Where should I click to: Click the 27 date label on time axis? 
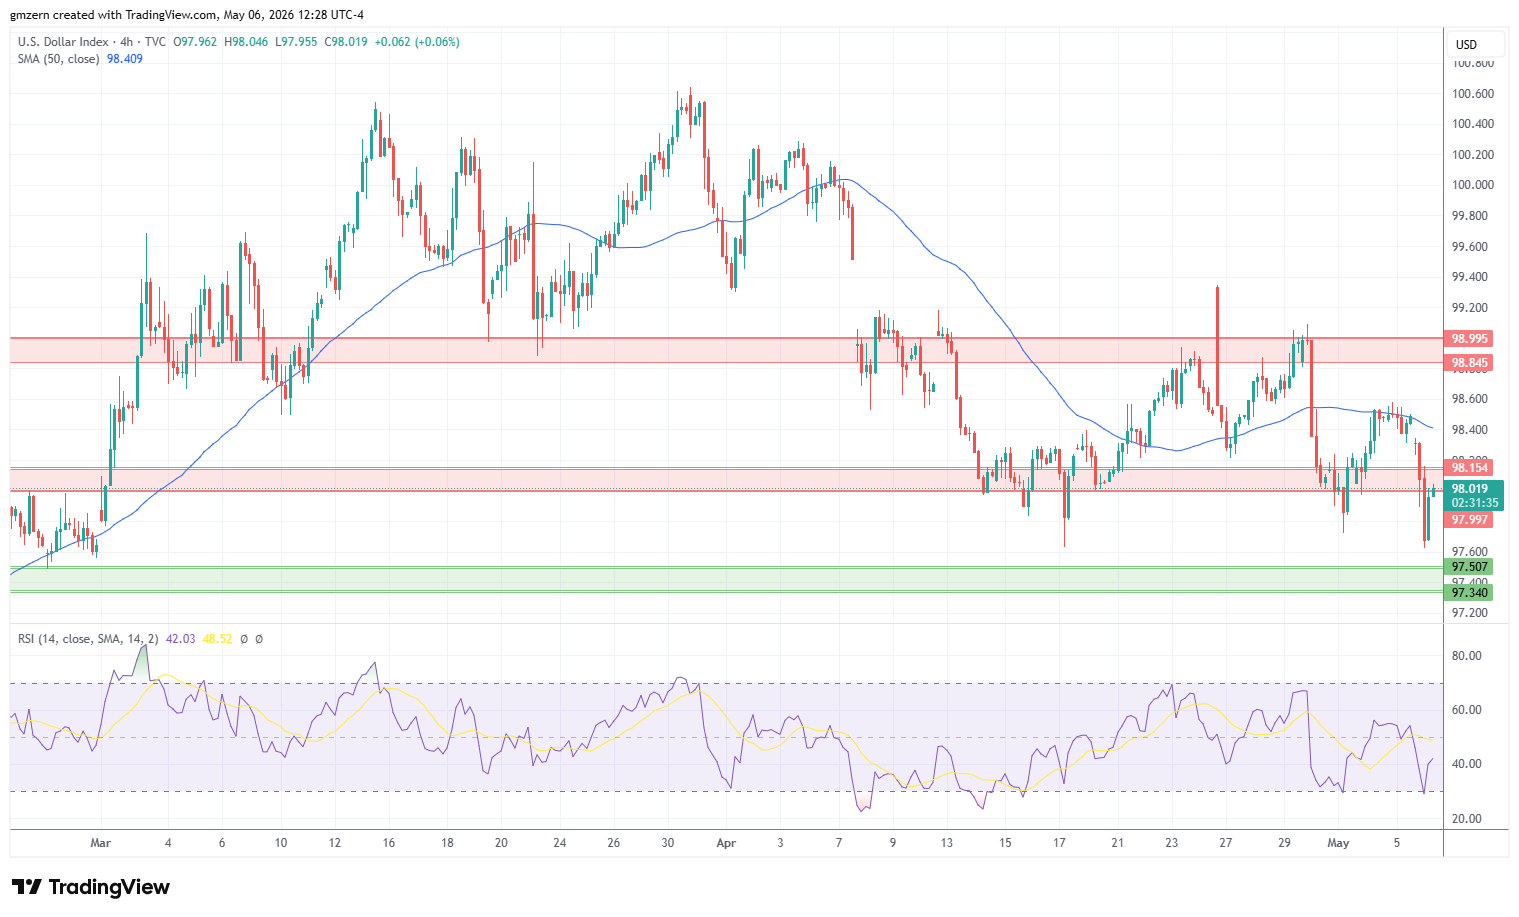tap(1225, 843)
